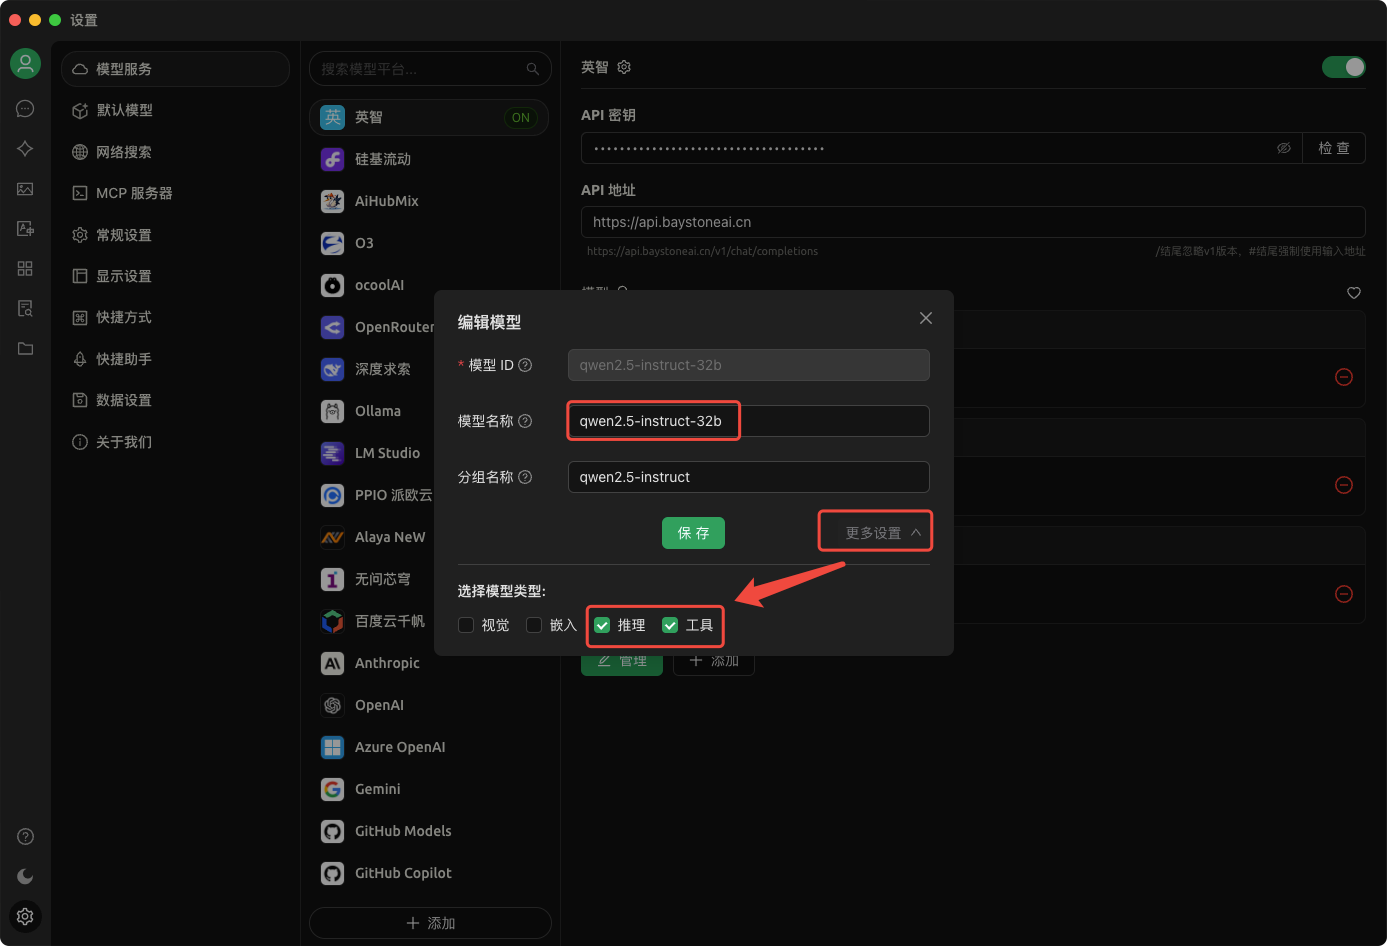Click help icon beside 模型 ID label

click(525, 365)
